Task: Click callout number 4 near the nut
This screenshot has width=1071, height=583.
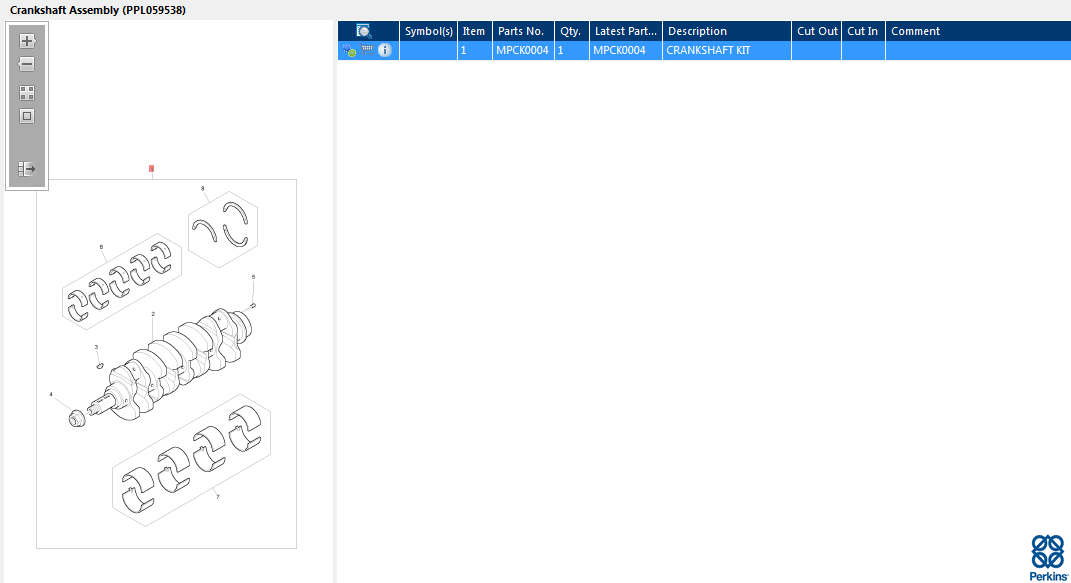Action: [x=51, y=395]
